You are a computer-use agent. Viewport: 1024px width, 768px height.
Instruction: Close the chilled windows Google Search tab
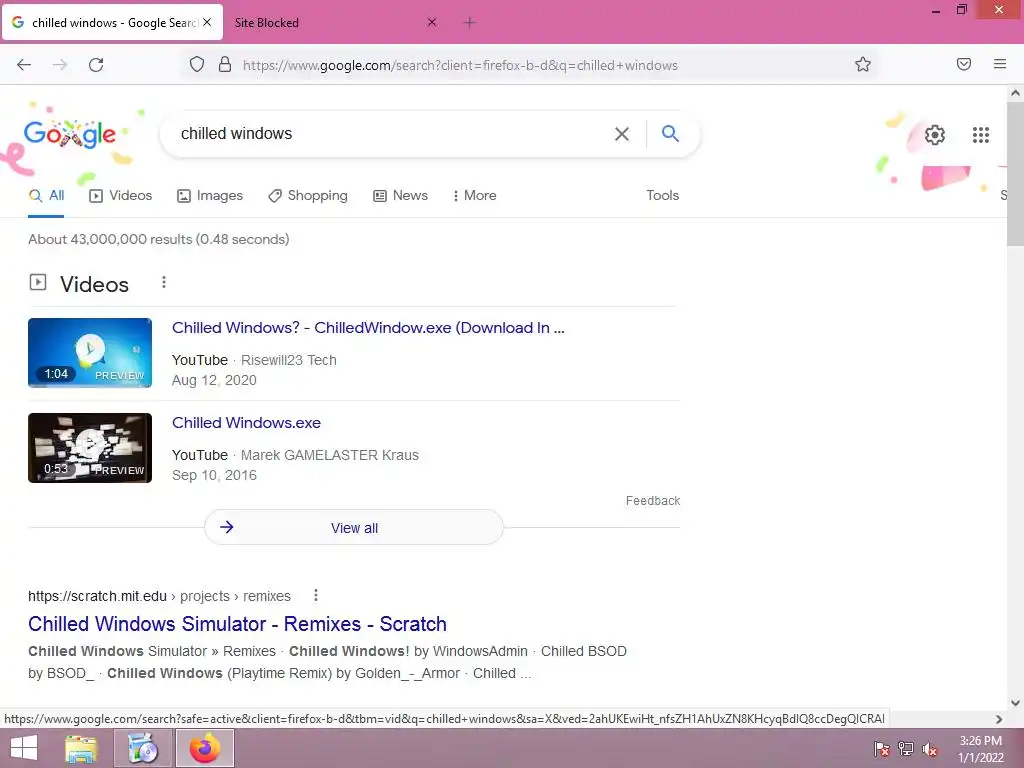pyautogui.click(x=207, y=22)
